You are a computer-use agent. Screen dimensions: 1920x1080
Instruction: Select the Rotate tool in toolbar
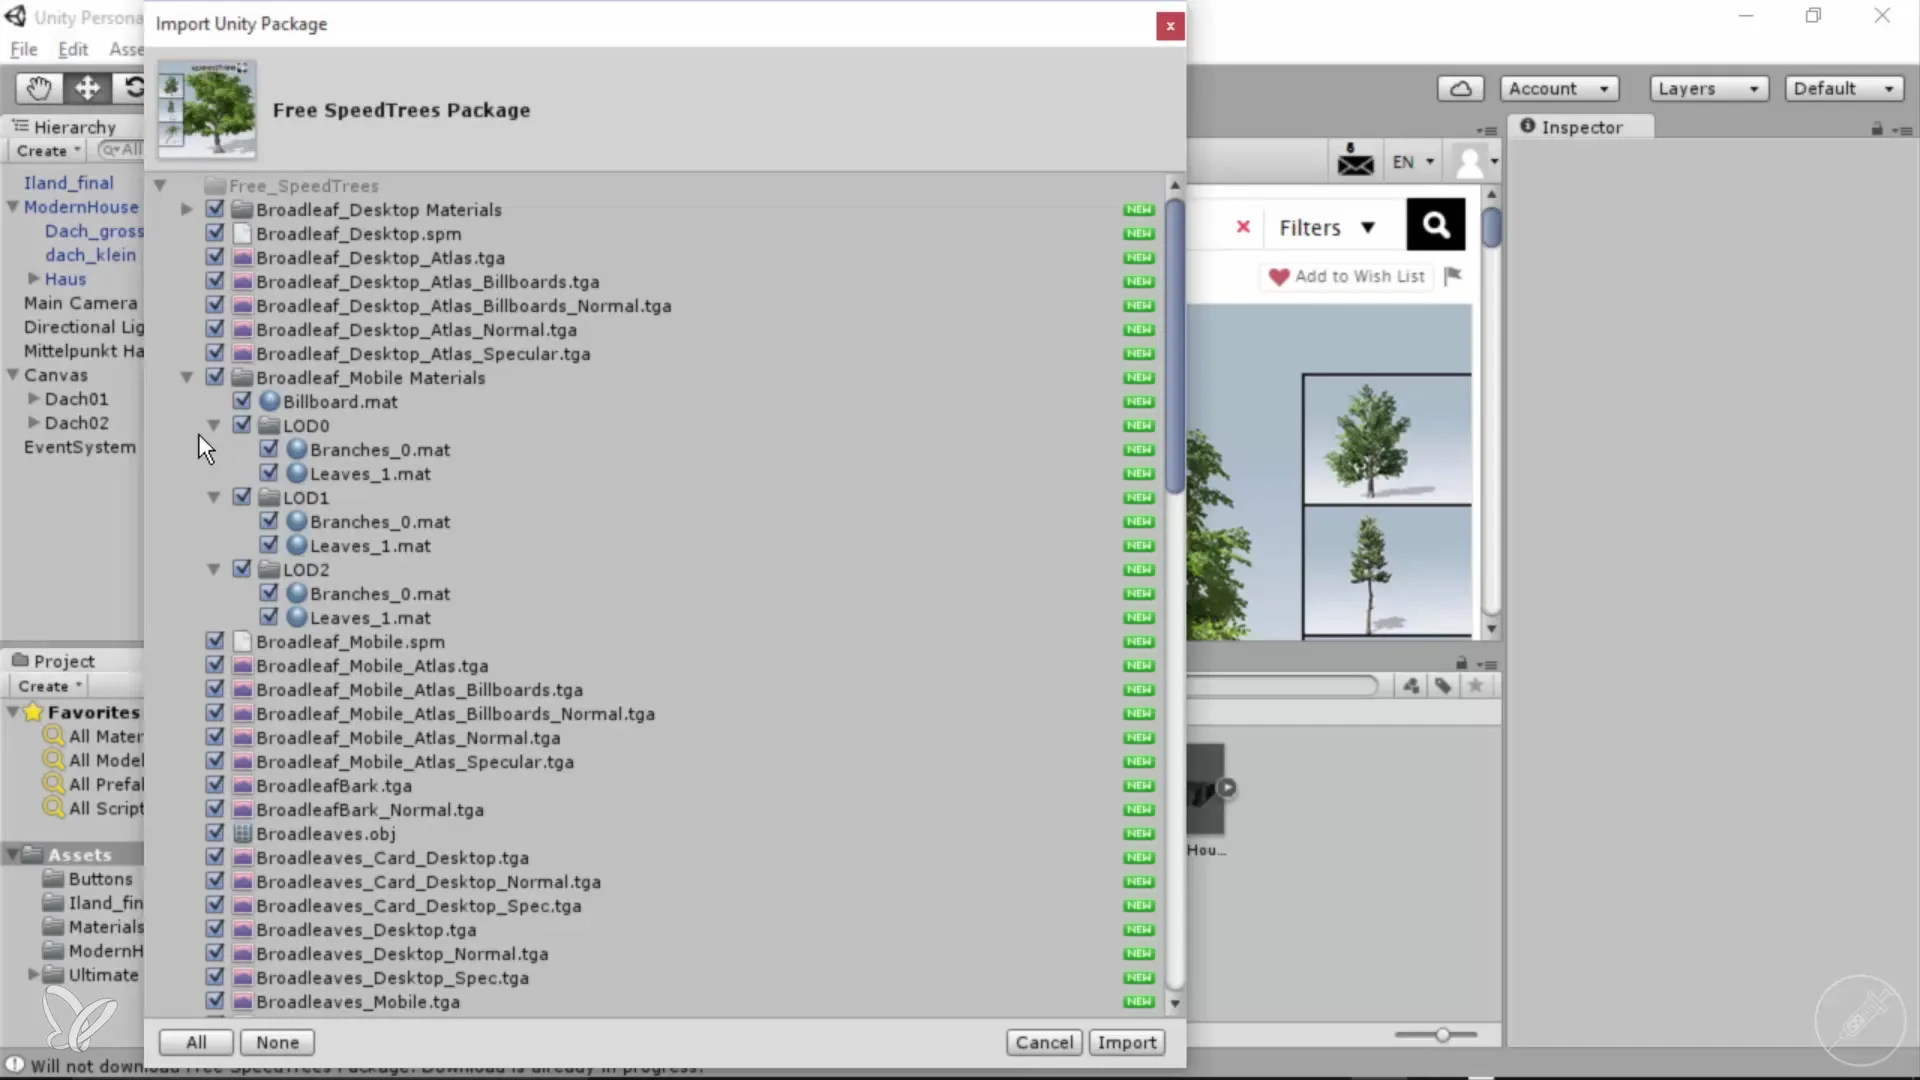(x=131, y=88)
